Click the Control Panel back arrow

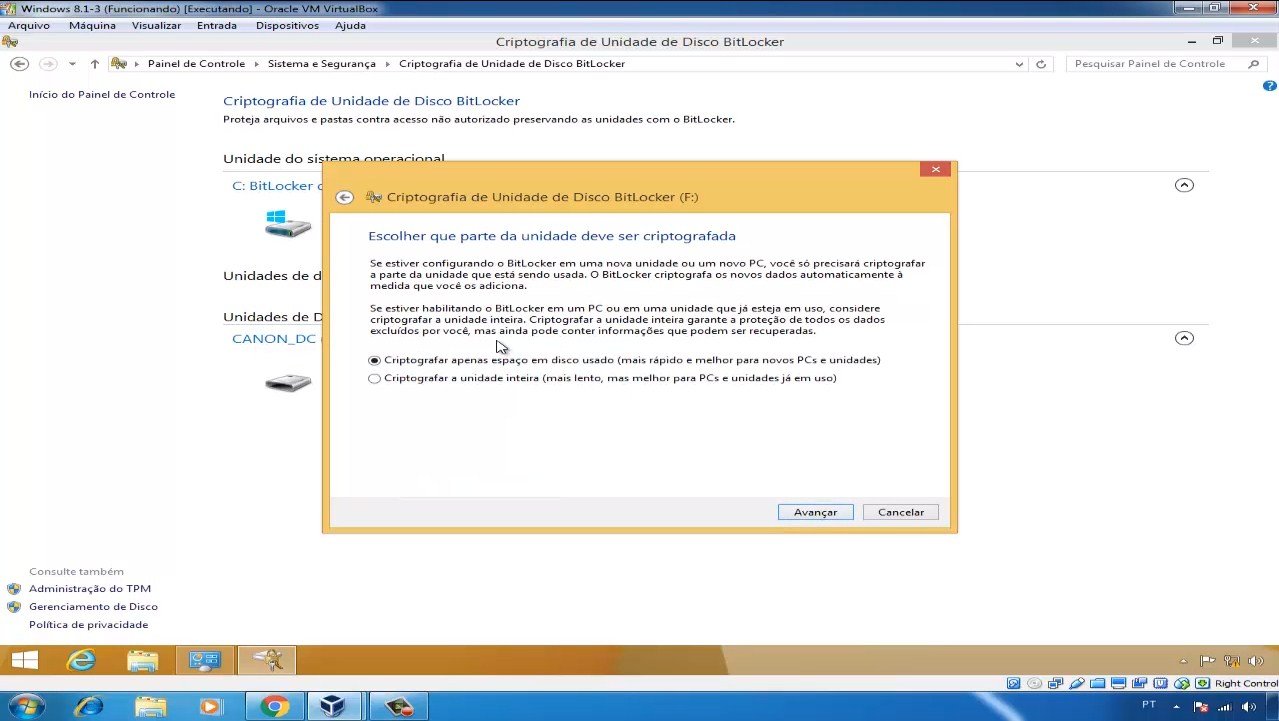(x=19, y=63)
